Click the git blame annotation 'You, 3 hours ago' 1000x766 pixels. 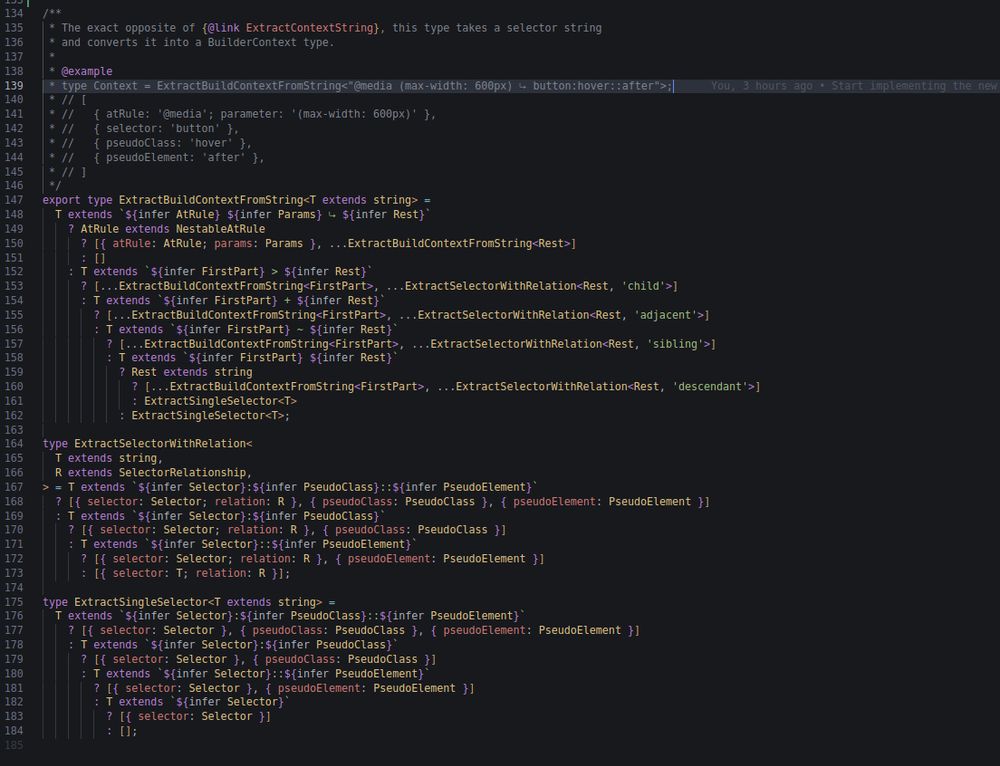(x=761, y=85)
